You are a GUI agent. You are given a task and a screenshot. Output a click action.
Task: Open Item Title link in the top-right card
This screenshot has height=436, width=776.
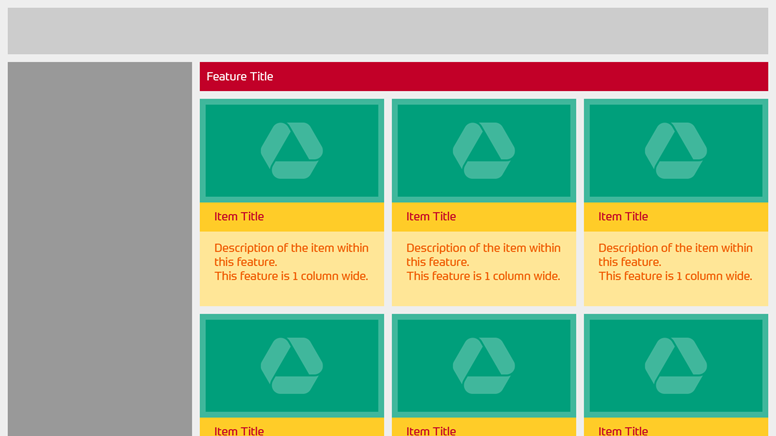tap(623, 217)
